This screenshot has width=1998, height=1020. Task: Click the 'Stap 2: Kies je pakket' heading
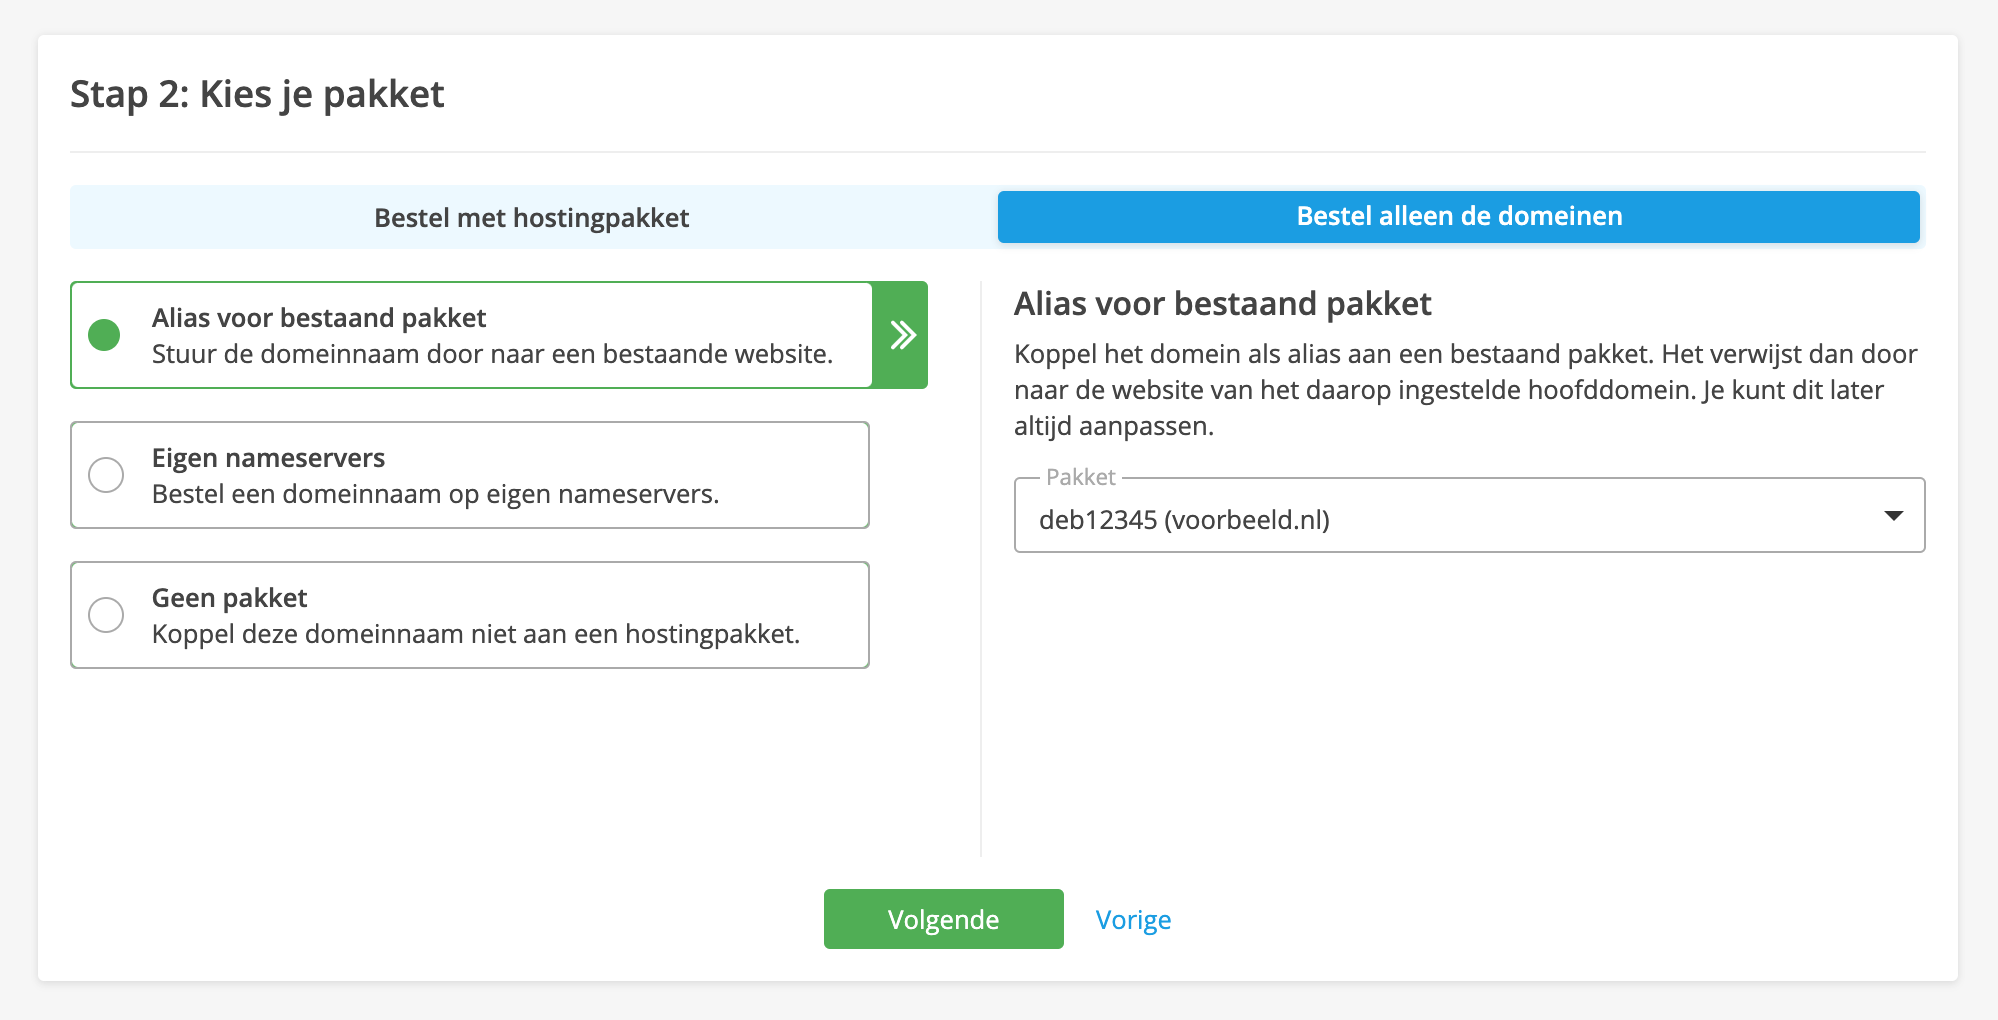(257, 95)
